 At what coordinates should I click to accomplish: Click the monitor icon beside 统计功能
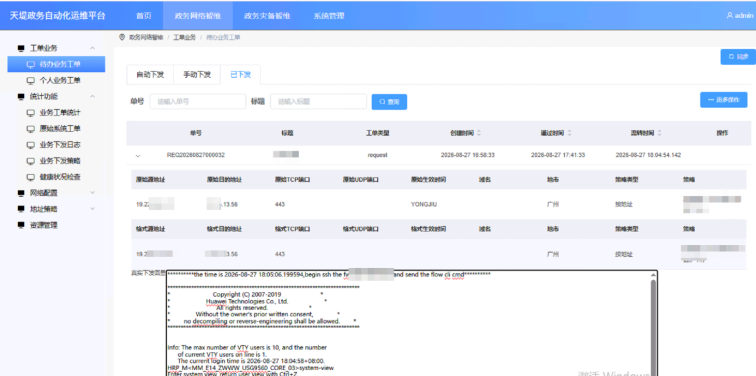click(x=21, y=96)
